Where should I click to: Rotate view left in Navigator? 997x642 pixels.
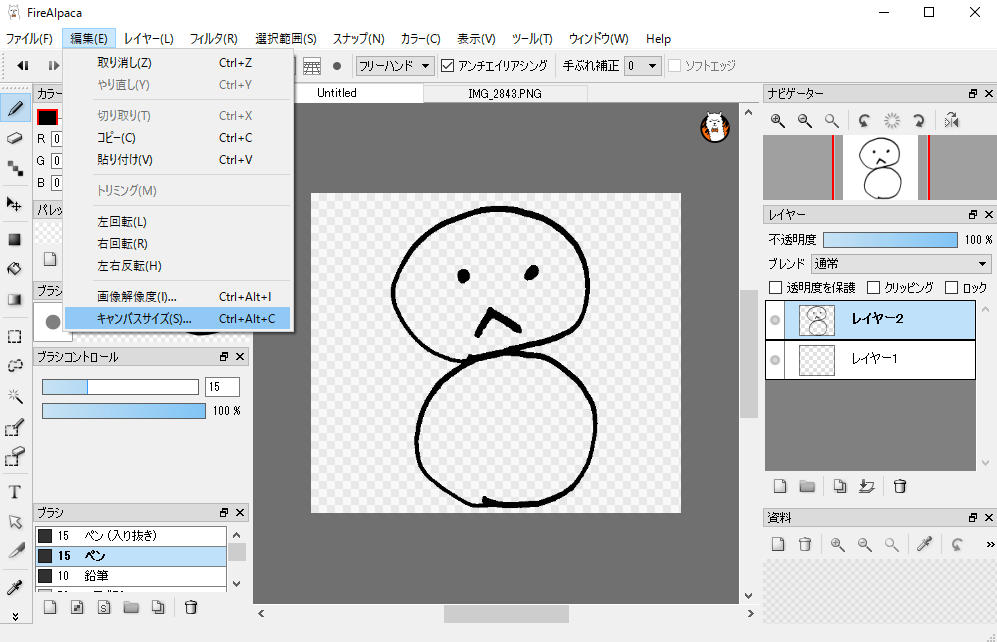point(864,120)
